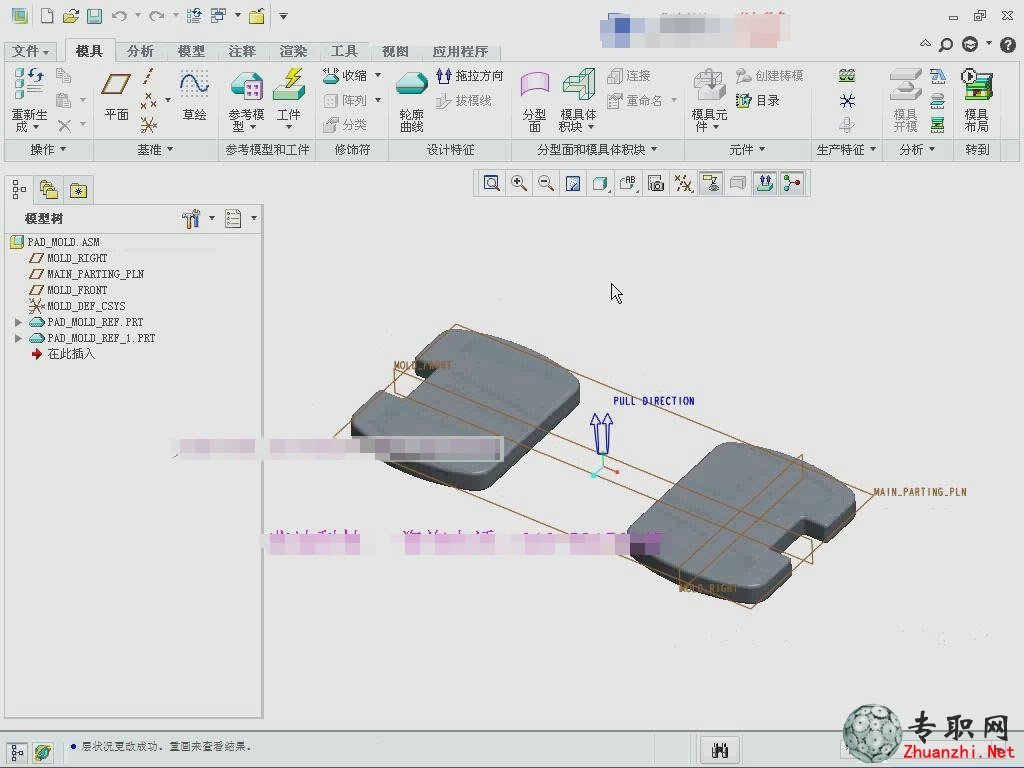This screenshot has width=1024, height=768.
Task: Zoom out using the magnifier minus icon
Action: tap(546, 184)
